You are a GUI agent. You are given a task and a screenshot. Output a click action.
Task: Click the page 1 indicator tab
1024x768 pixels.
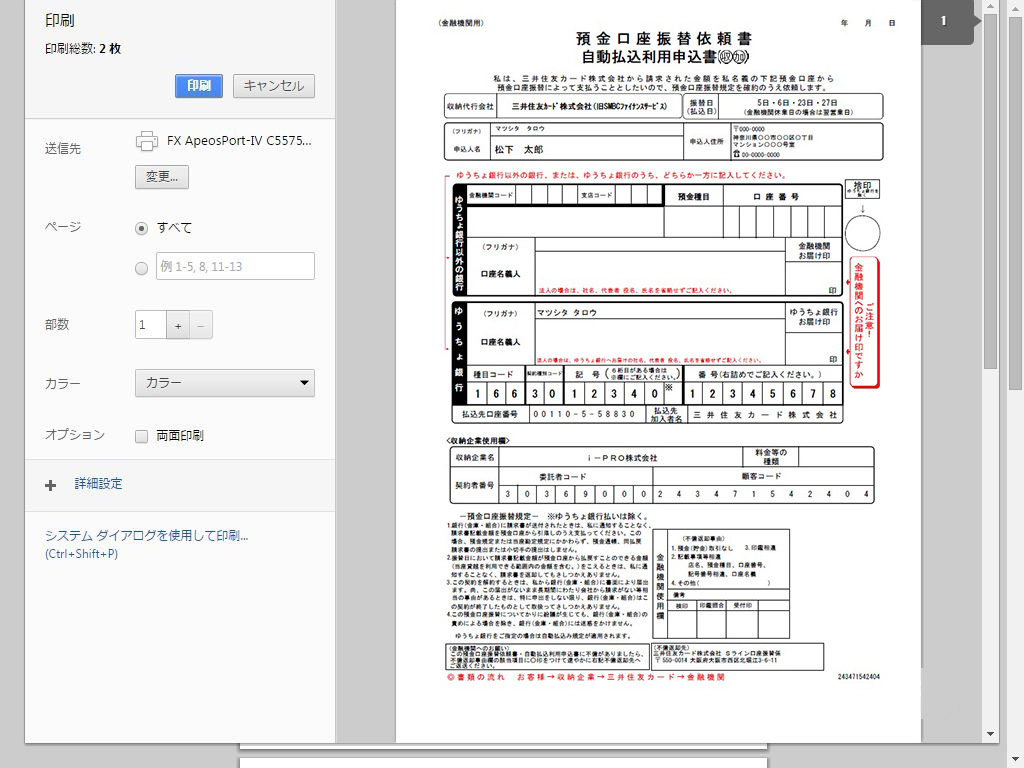(945, 21)
